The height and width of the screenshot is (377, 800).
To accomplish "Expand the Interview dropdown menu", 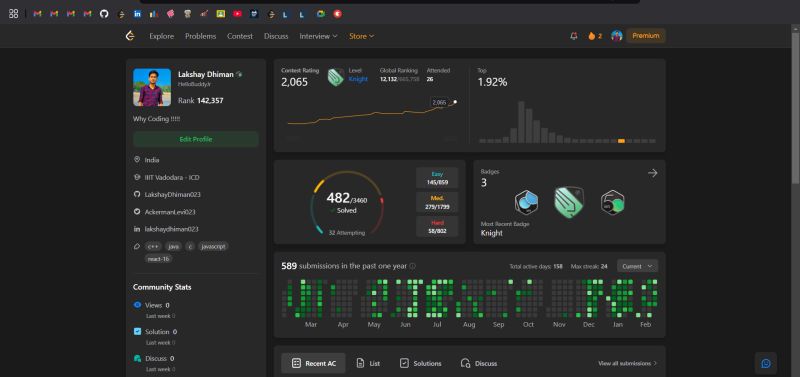I will click(318, 36).
